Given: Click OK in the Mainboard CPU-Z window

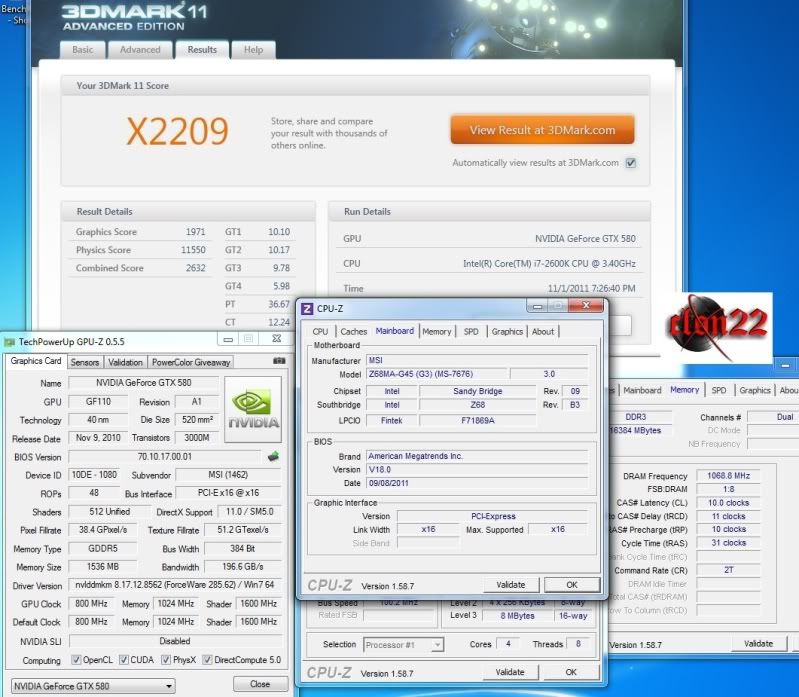Looking at the screenshot, I should pos(572,585).
